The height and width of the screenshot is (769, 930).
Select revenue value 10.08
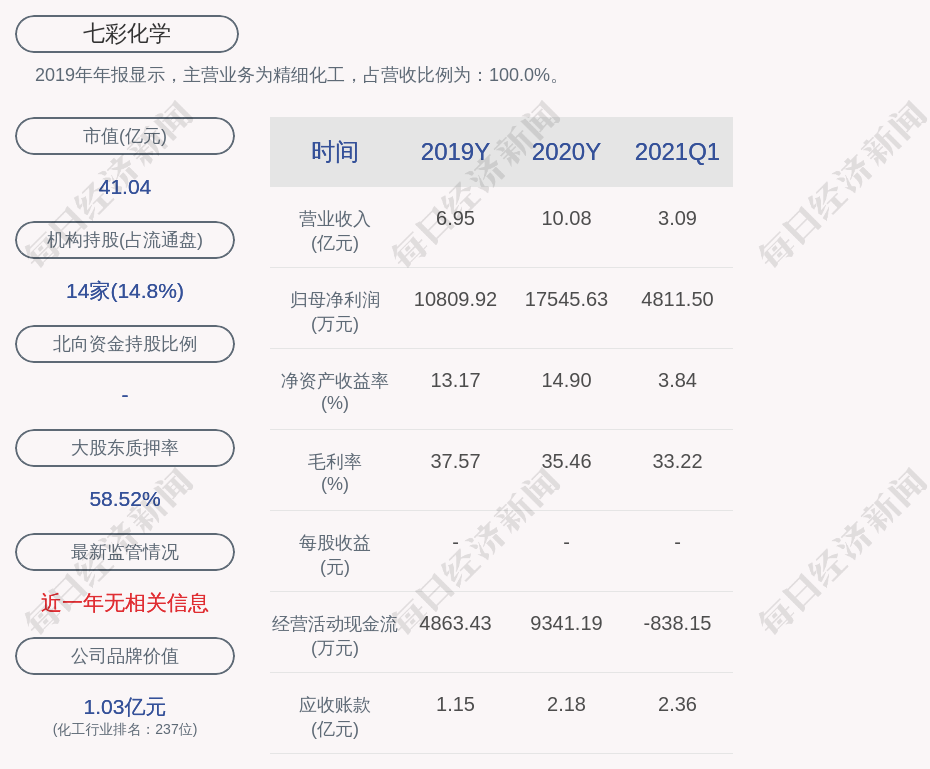(566, 218)
